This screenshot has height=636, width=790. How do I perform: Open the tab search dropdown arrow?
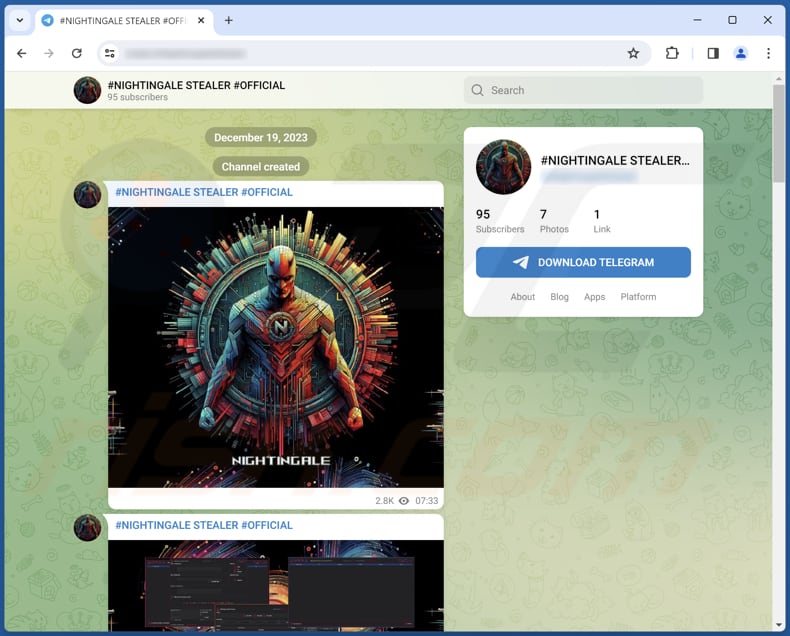pos(20,21)
